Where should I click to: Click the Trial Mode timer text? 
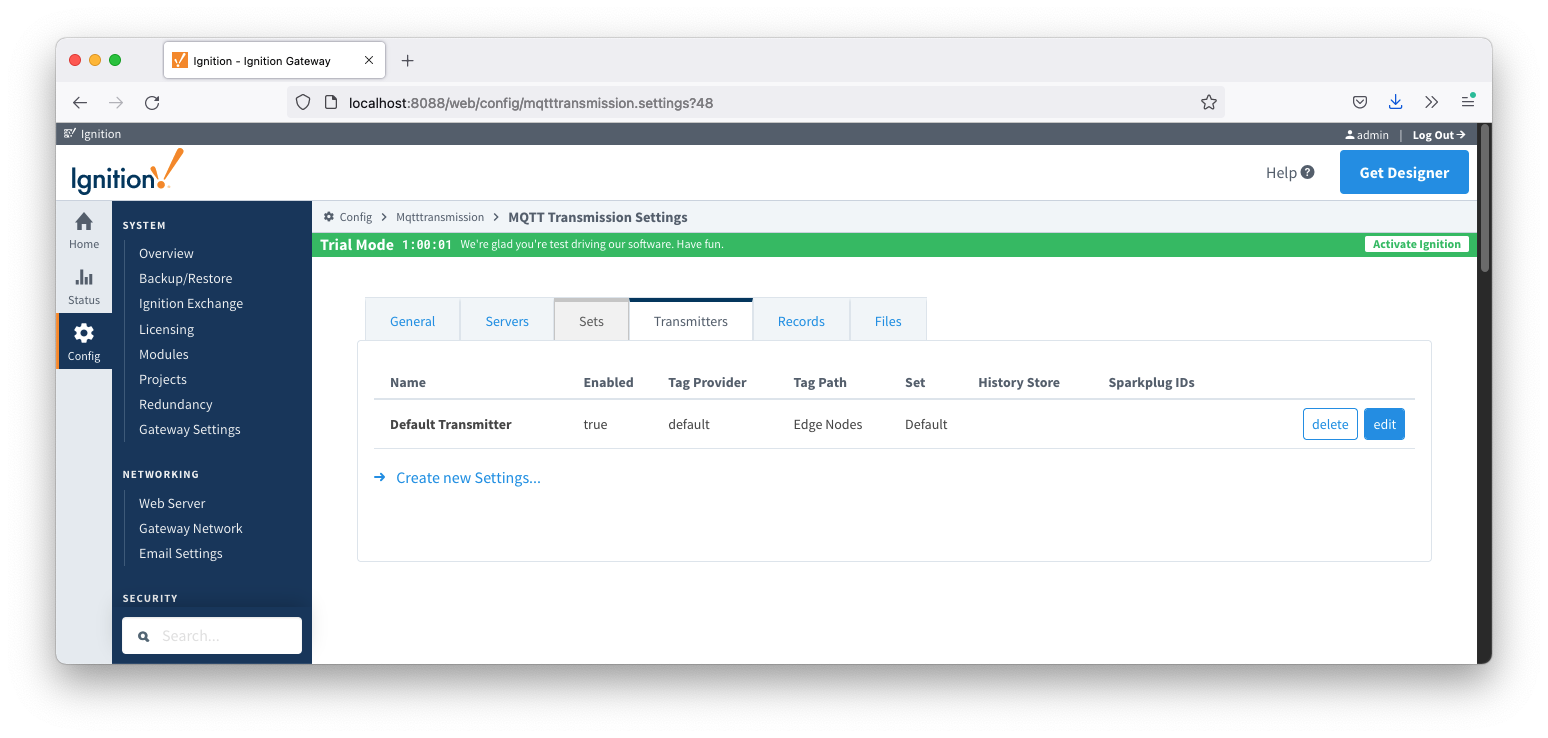click(427, 244)
